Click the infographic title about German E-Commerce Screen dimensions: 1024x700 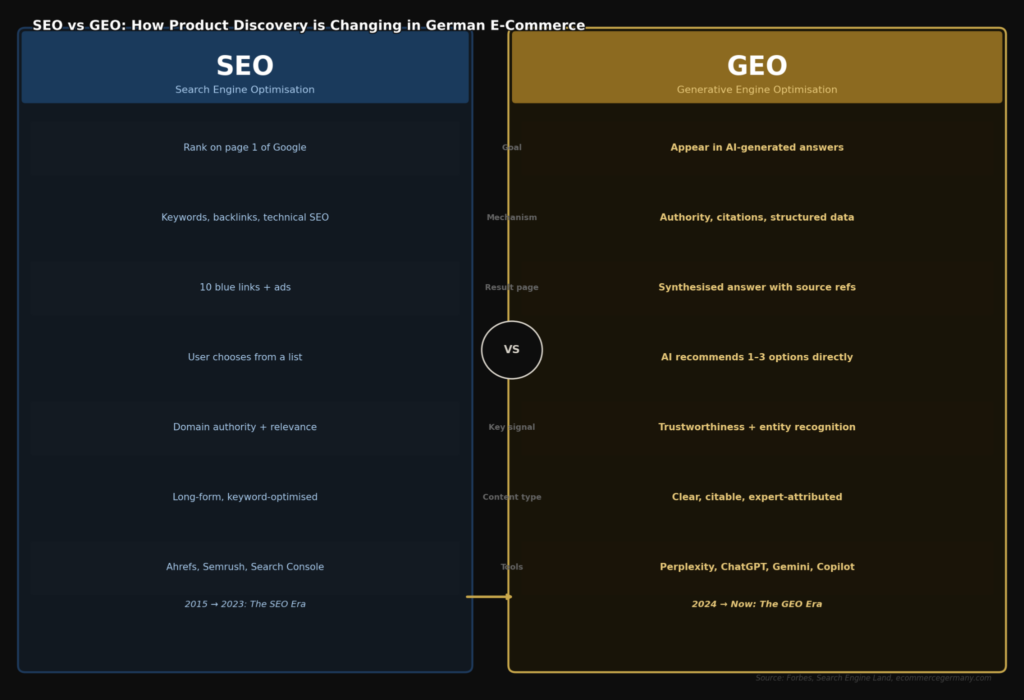coord(309,26)
